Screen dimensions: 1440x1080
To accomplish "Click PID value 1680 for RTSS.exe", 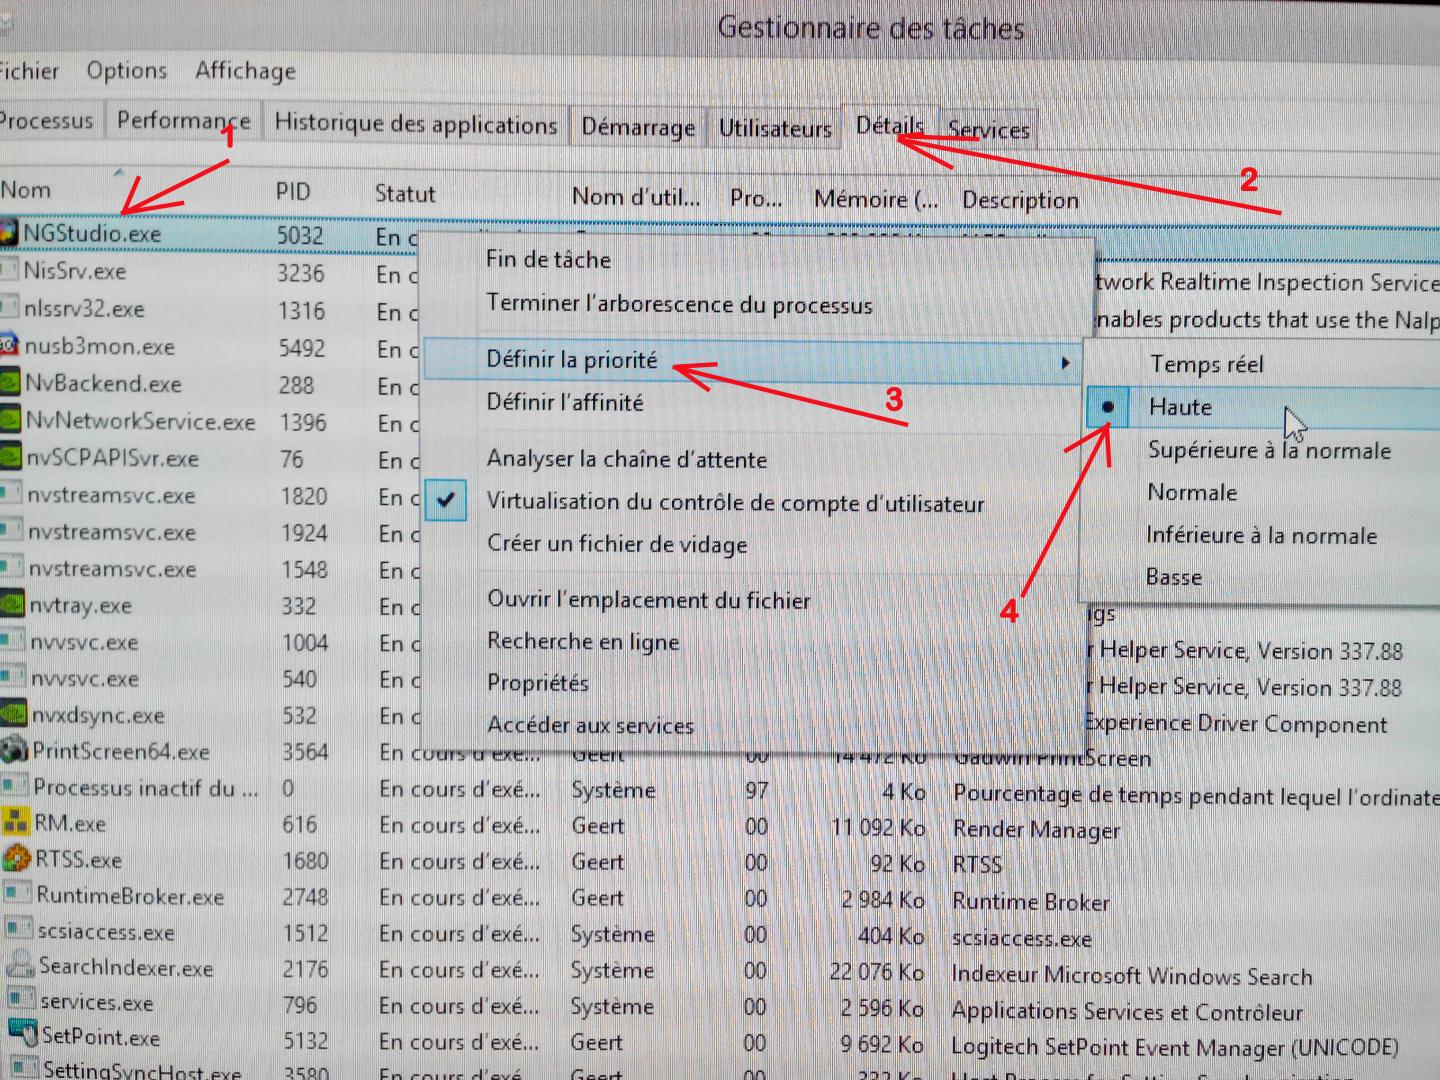I will (305, 861).
